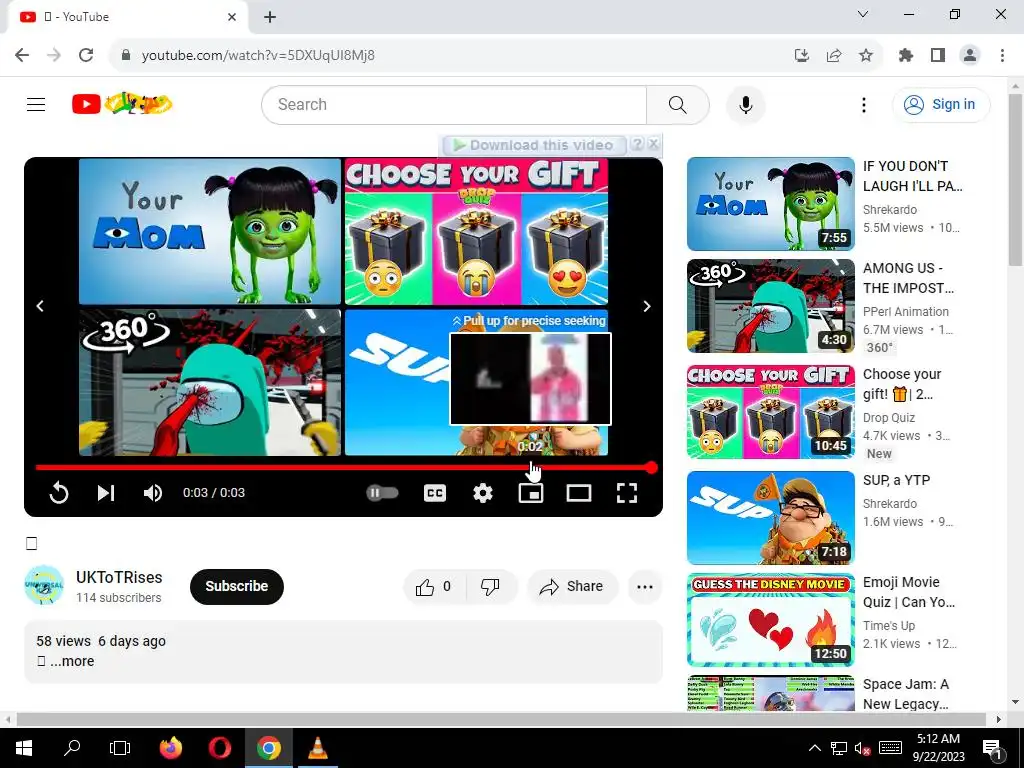Open tab search chevron
Image resolution: width=1024 pixels, height=768 pixels.
pos(863,14)
